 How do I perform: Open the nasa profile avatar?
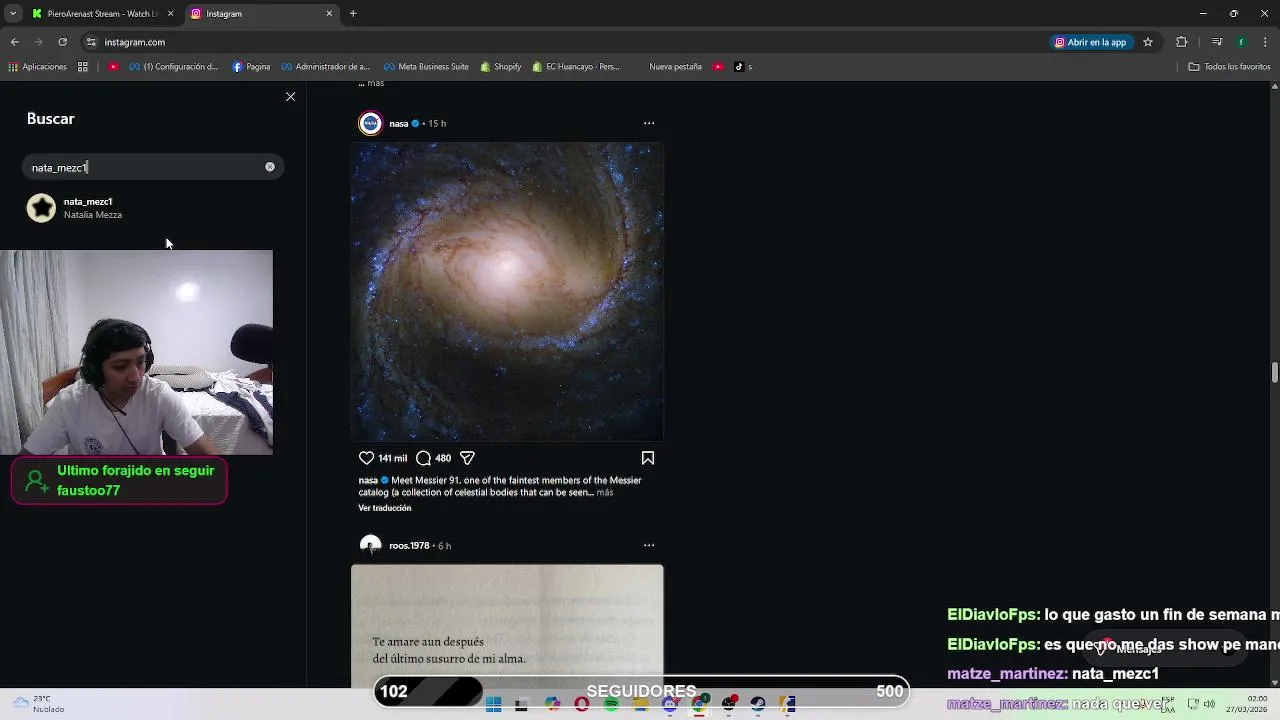click(370, 123)
